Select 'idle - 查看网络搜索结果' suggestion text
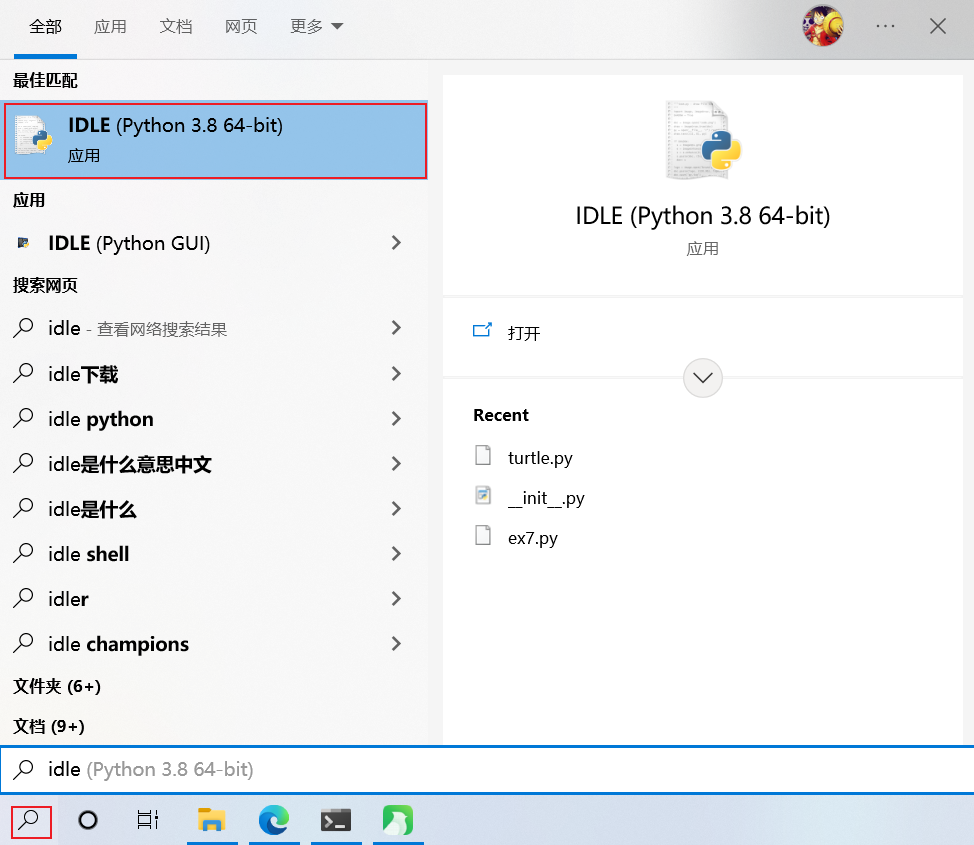This screenshot has width=974, height=845. [x=138, y=329]
